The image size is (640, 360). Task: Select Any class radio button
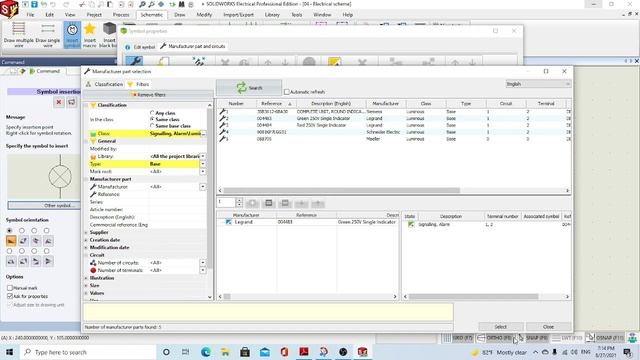pyautogui.click(x=152, y=113)
